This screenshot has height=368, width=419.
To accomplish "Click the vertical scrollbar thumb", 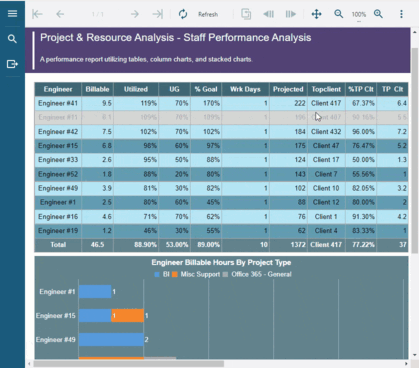I will click(x=415, y=150).
